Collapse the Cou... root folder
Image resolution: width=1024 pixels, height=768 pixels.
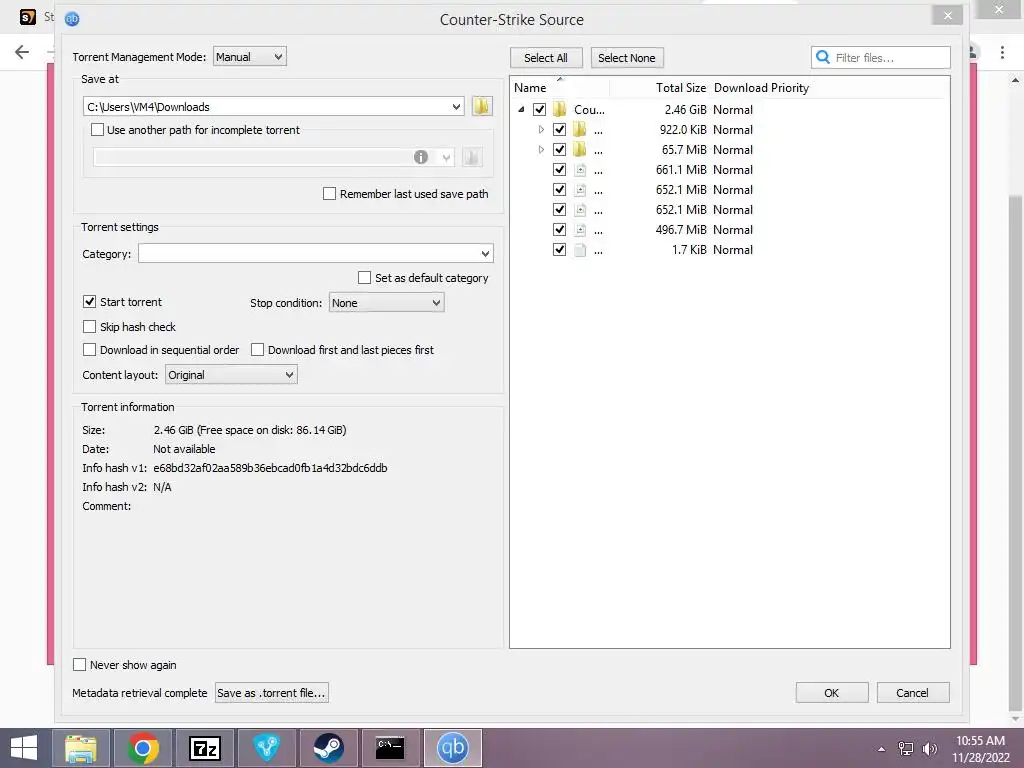[x=521, y=109]
